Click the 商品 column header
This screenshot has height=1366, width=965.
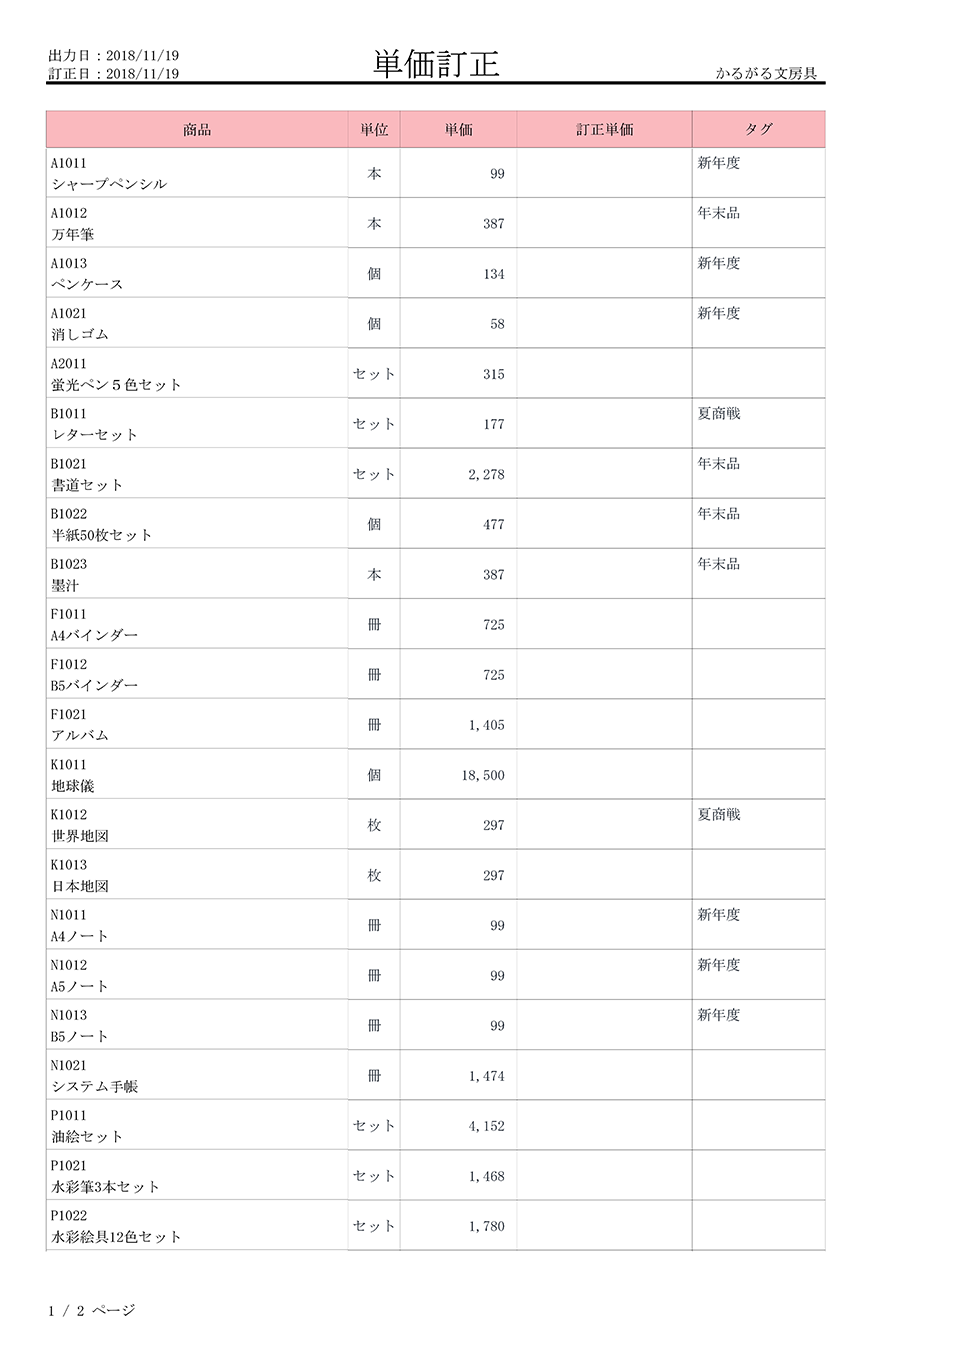coord(197,129)
